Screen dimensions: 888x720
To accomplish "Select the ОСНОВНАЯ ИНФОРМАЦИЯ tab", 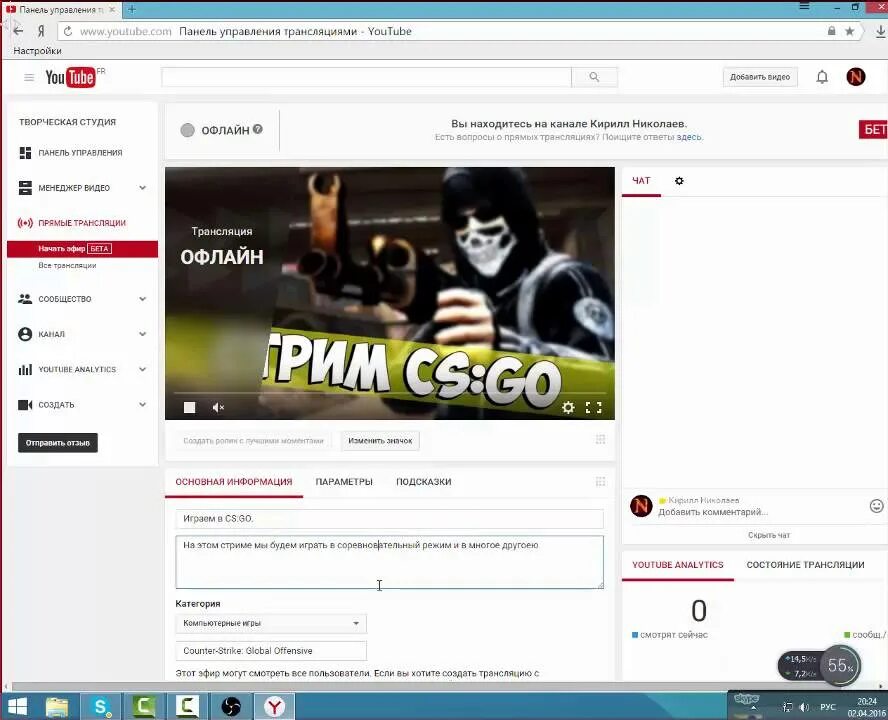I will (234, 482).
